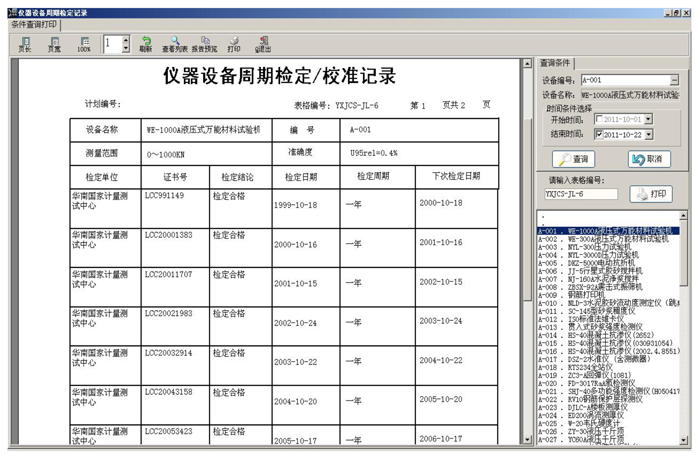
Task: Click the 表格编号 YXJCS-JL-6 input field
Action: coord(584,194)
